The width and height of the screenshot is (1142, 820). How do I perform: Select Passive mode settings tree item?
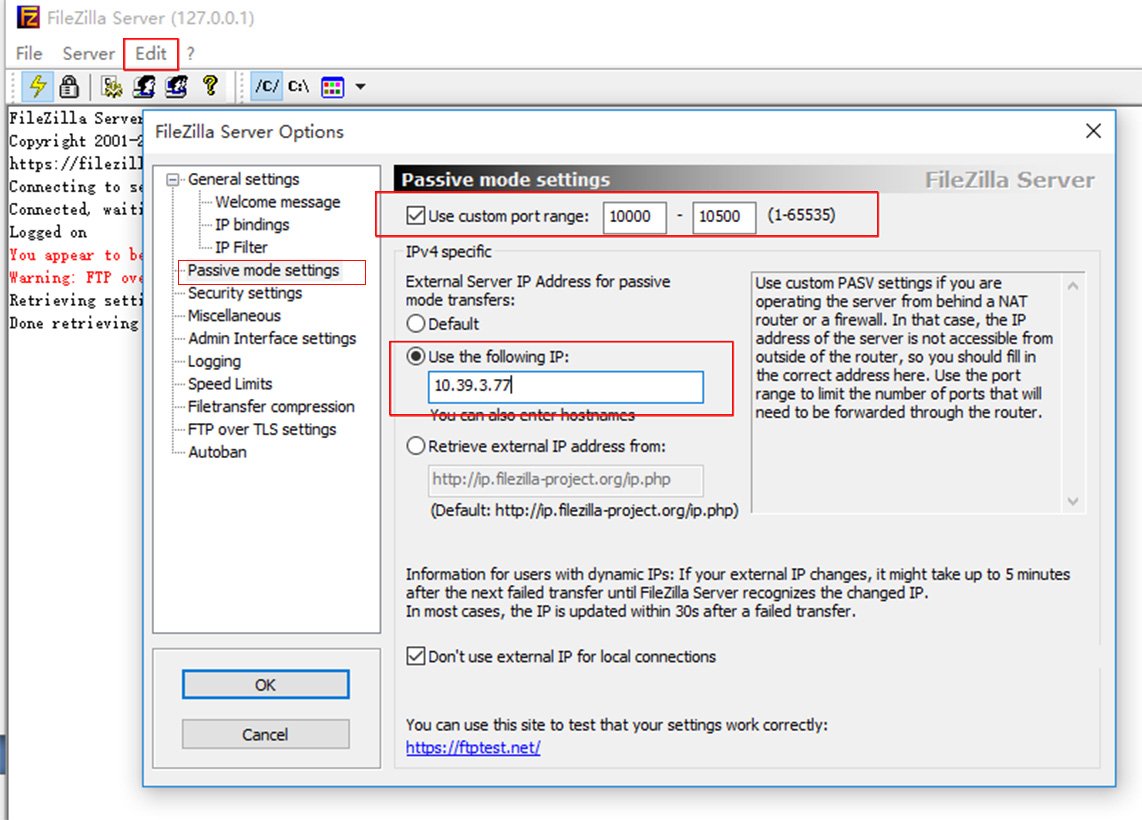(x=264, y=270)
